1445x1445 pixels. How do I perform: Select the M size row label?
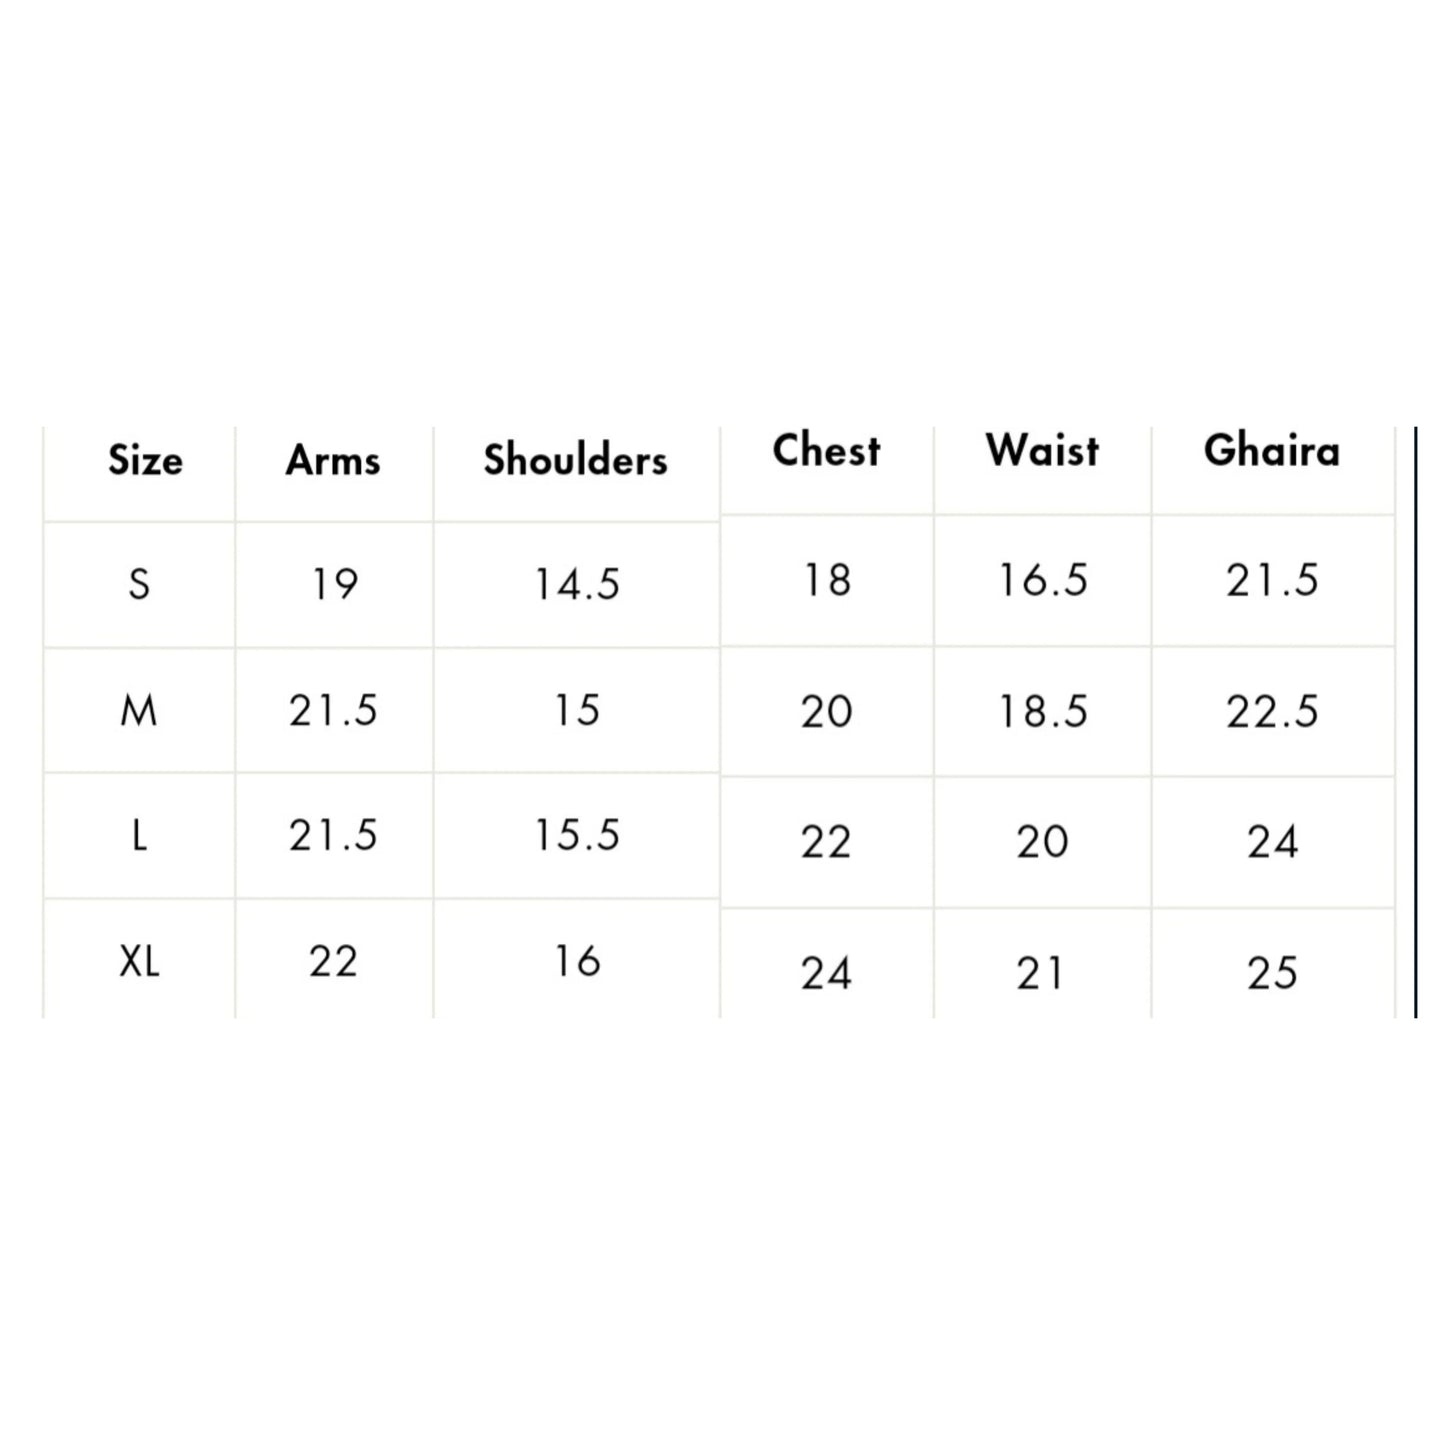click(x=138, y=711)
